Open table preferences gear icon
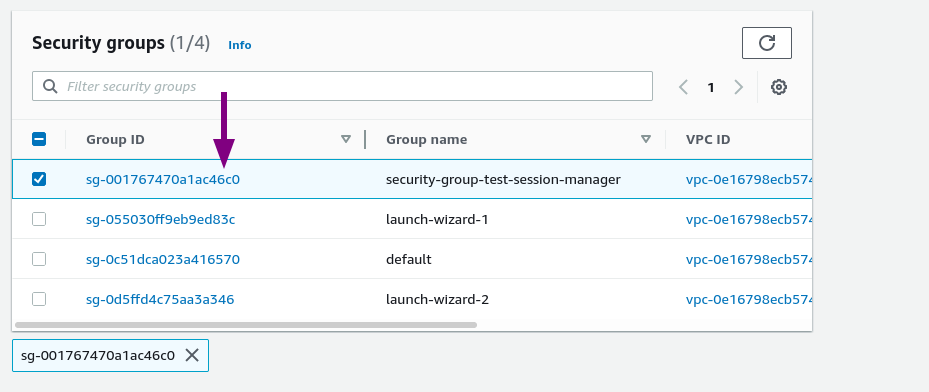Viewport: 929px width, 392px height. click(779, 87)
